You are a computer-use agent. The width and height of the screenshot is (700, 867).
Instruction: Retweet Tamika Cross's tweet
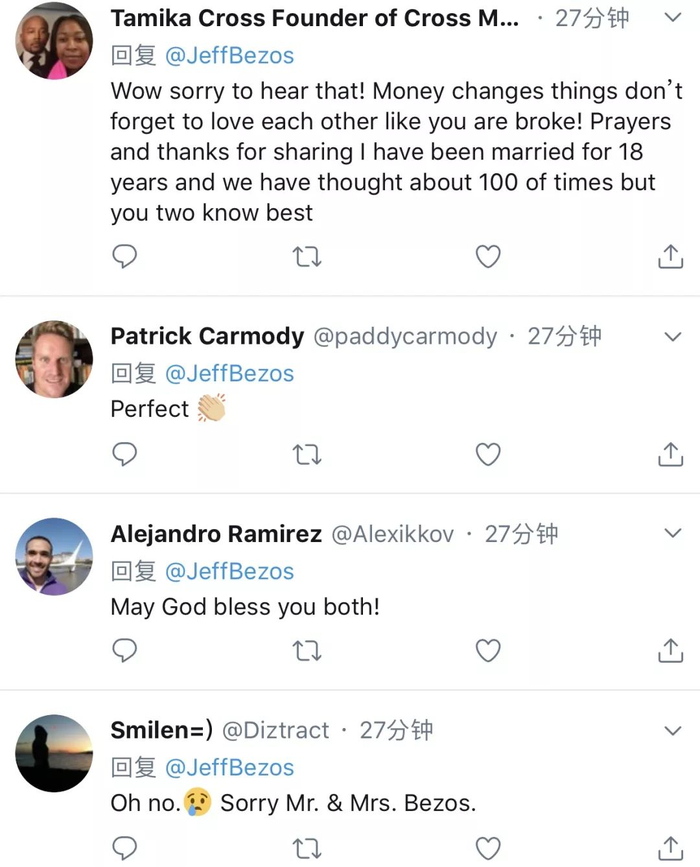306,257
